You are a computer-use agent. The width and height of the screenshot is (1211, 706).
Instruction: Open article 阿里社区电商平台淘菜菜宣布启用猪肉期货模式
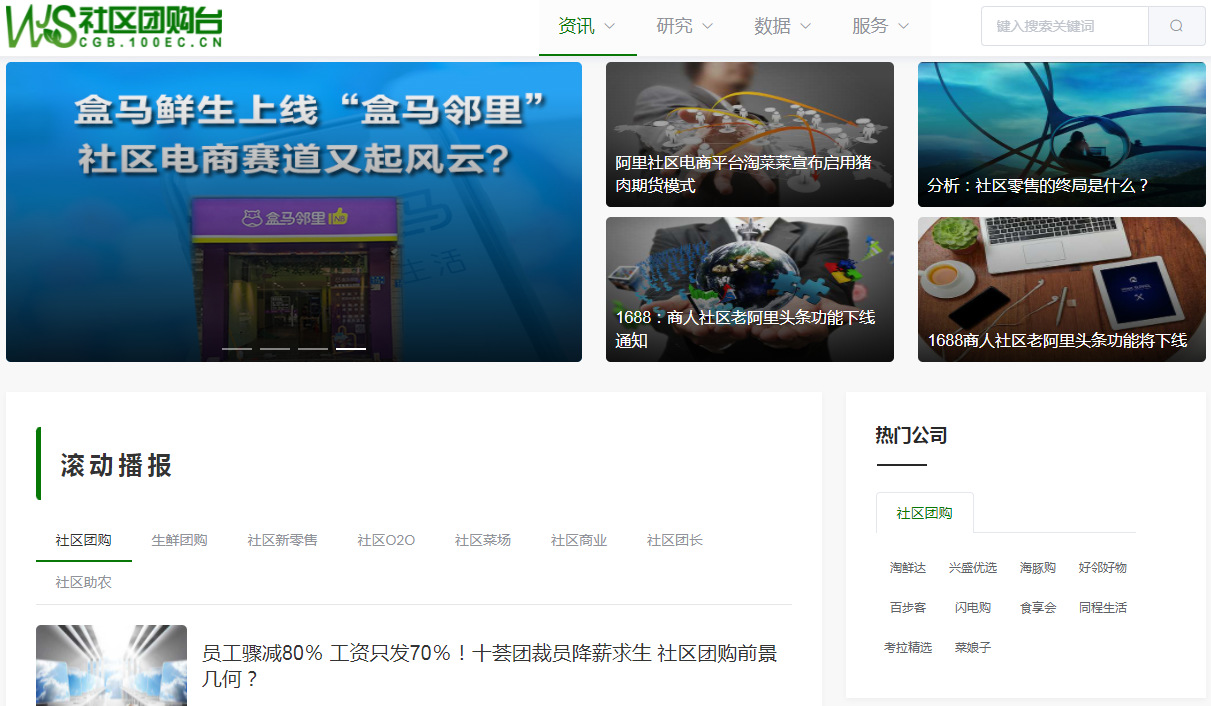tap(750, 134)
